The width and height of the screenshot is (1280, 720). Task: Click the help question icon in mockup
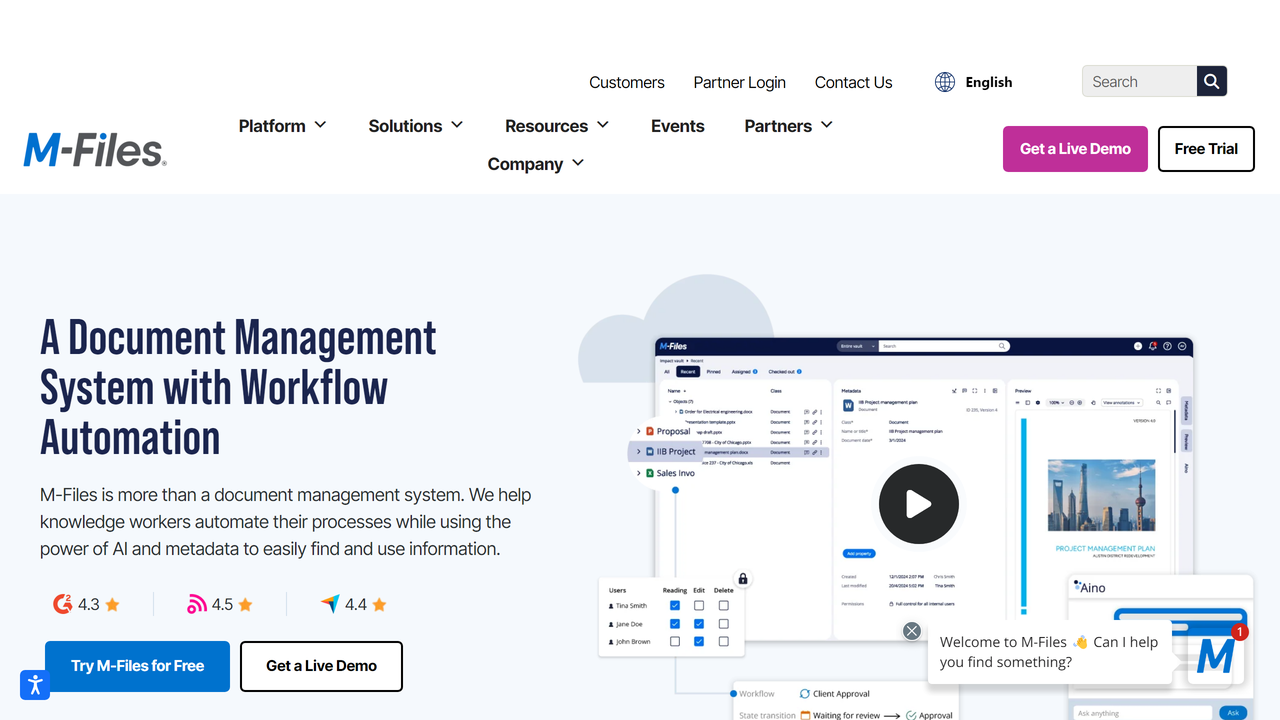[1167, 346]
